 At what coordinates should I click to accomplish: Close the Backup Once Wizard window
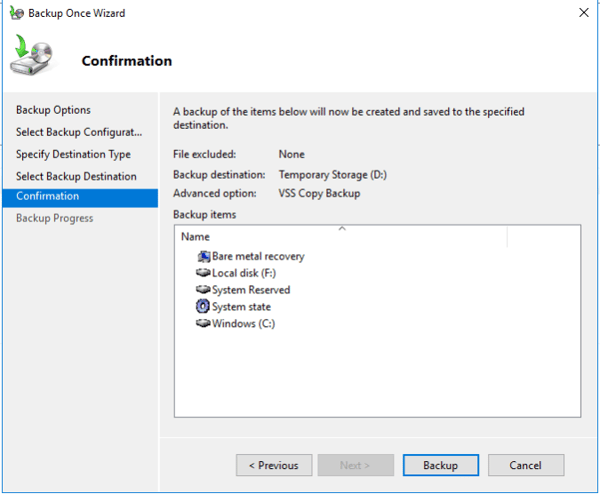(584, 13)
